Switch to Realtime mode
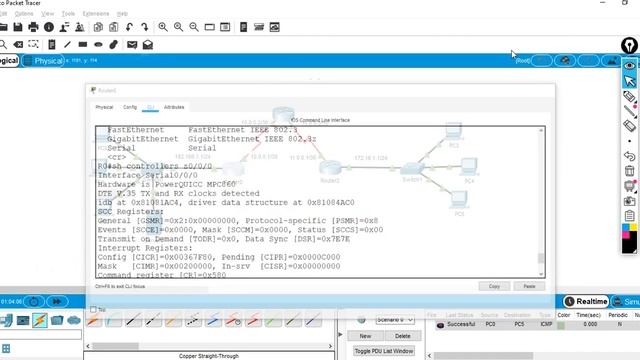The width and height of the screenshot is (640, 360). (587, 302)
